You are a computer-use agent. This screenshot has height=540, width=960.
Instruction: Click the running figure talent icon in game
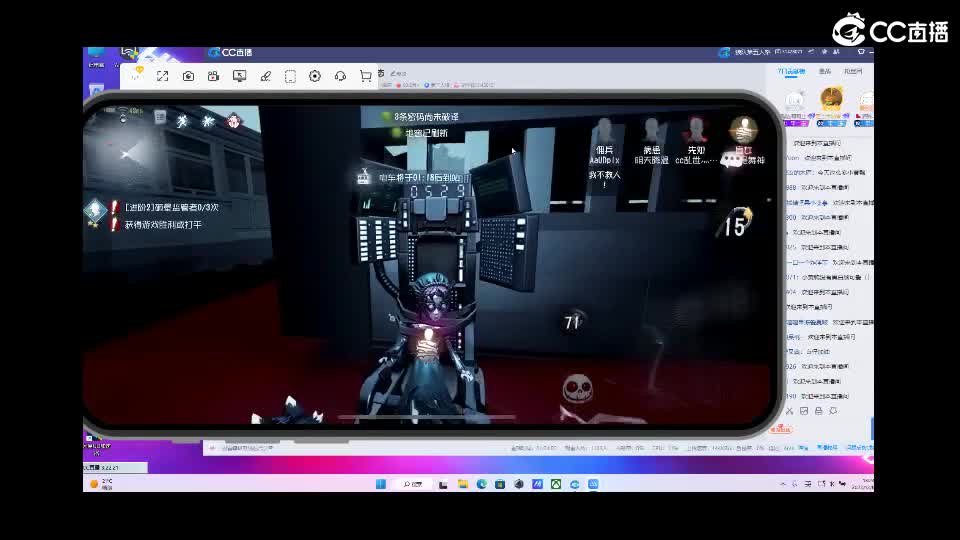coord(182,121)
